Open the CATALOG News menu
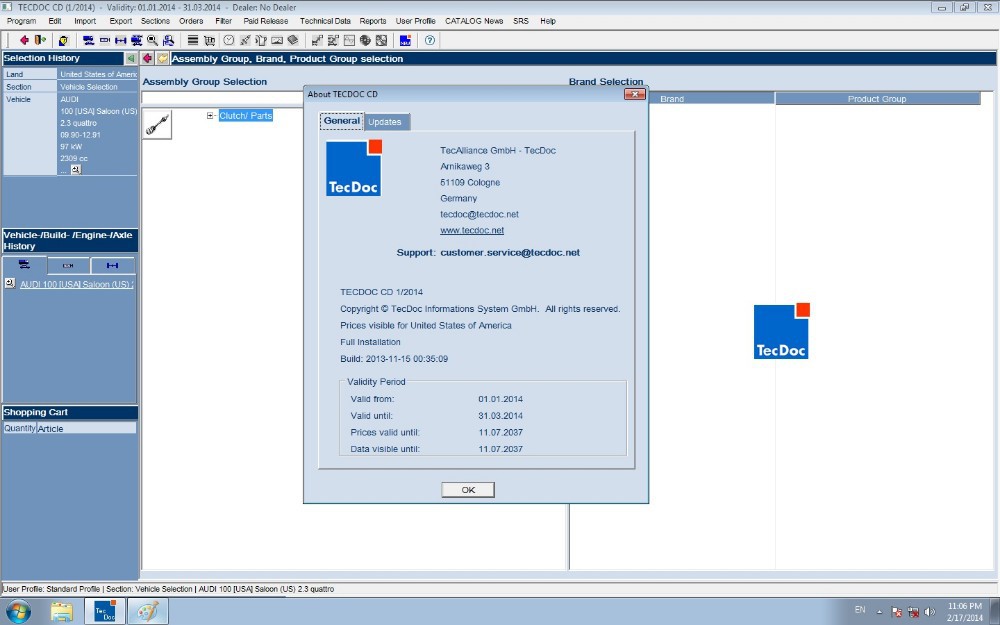The height and width of the screenshot is (625, 1000). 474,21
